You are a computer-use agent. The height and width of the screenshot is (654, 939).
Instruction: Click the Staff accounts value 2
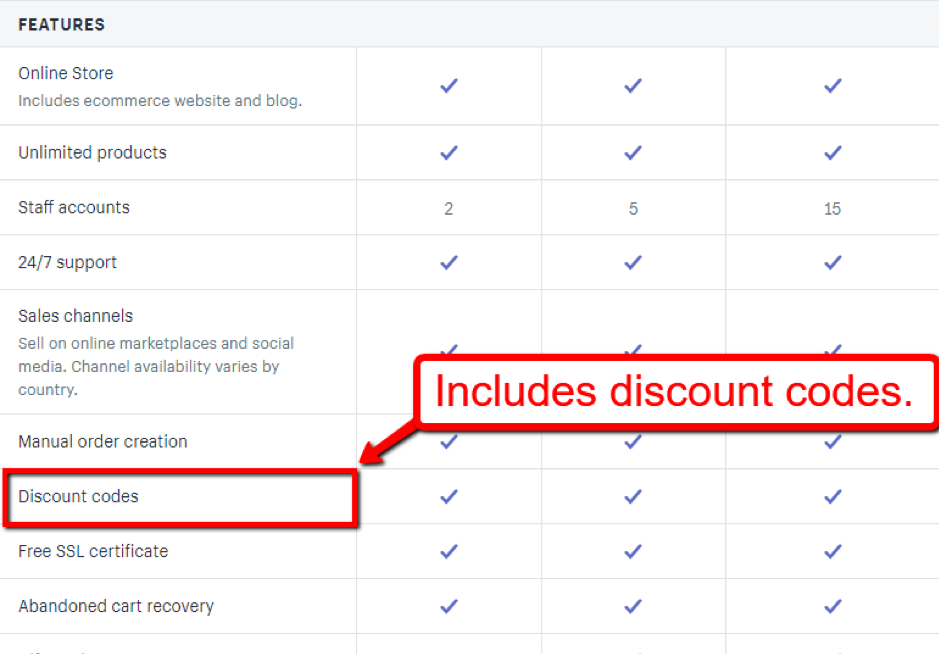click(449, 209)
